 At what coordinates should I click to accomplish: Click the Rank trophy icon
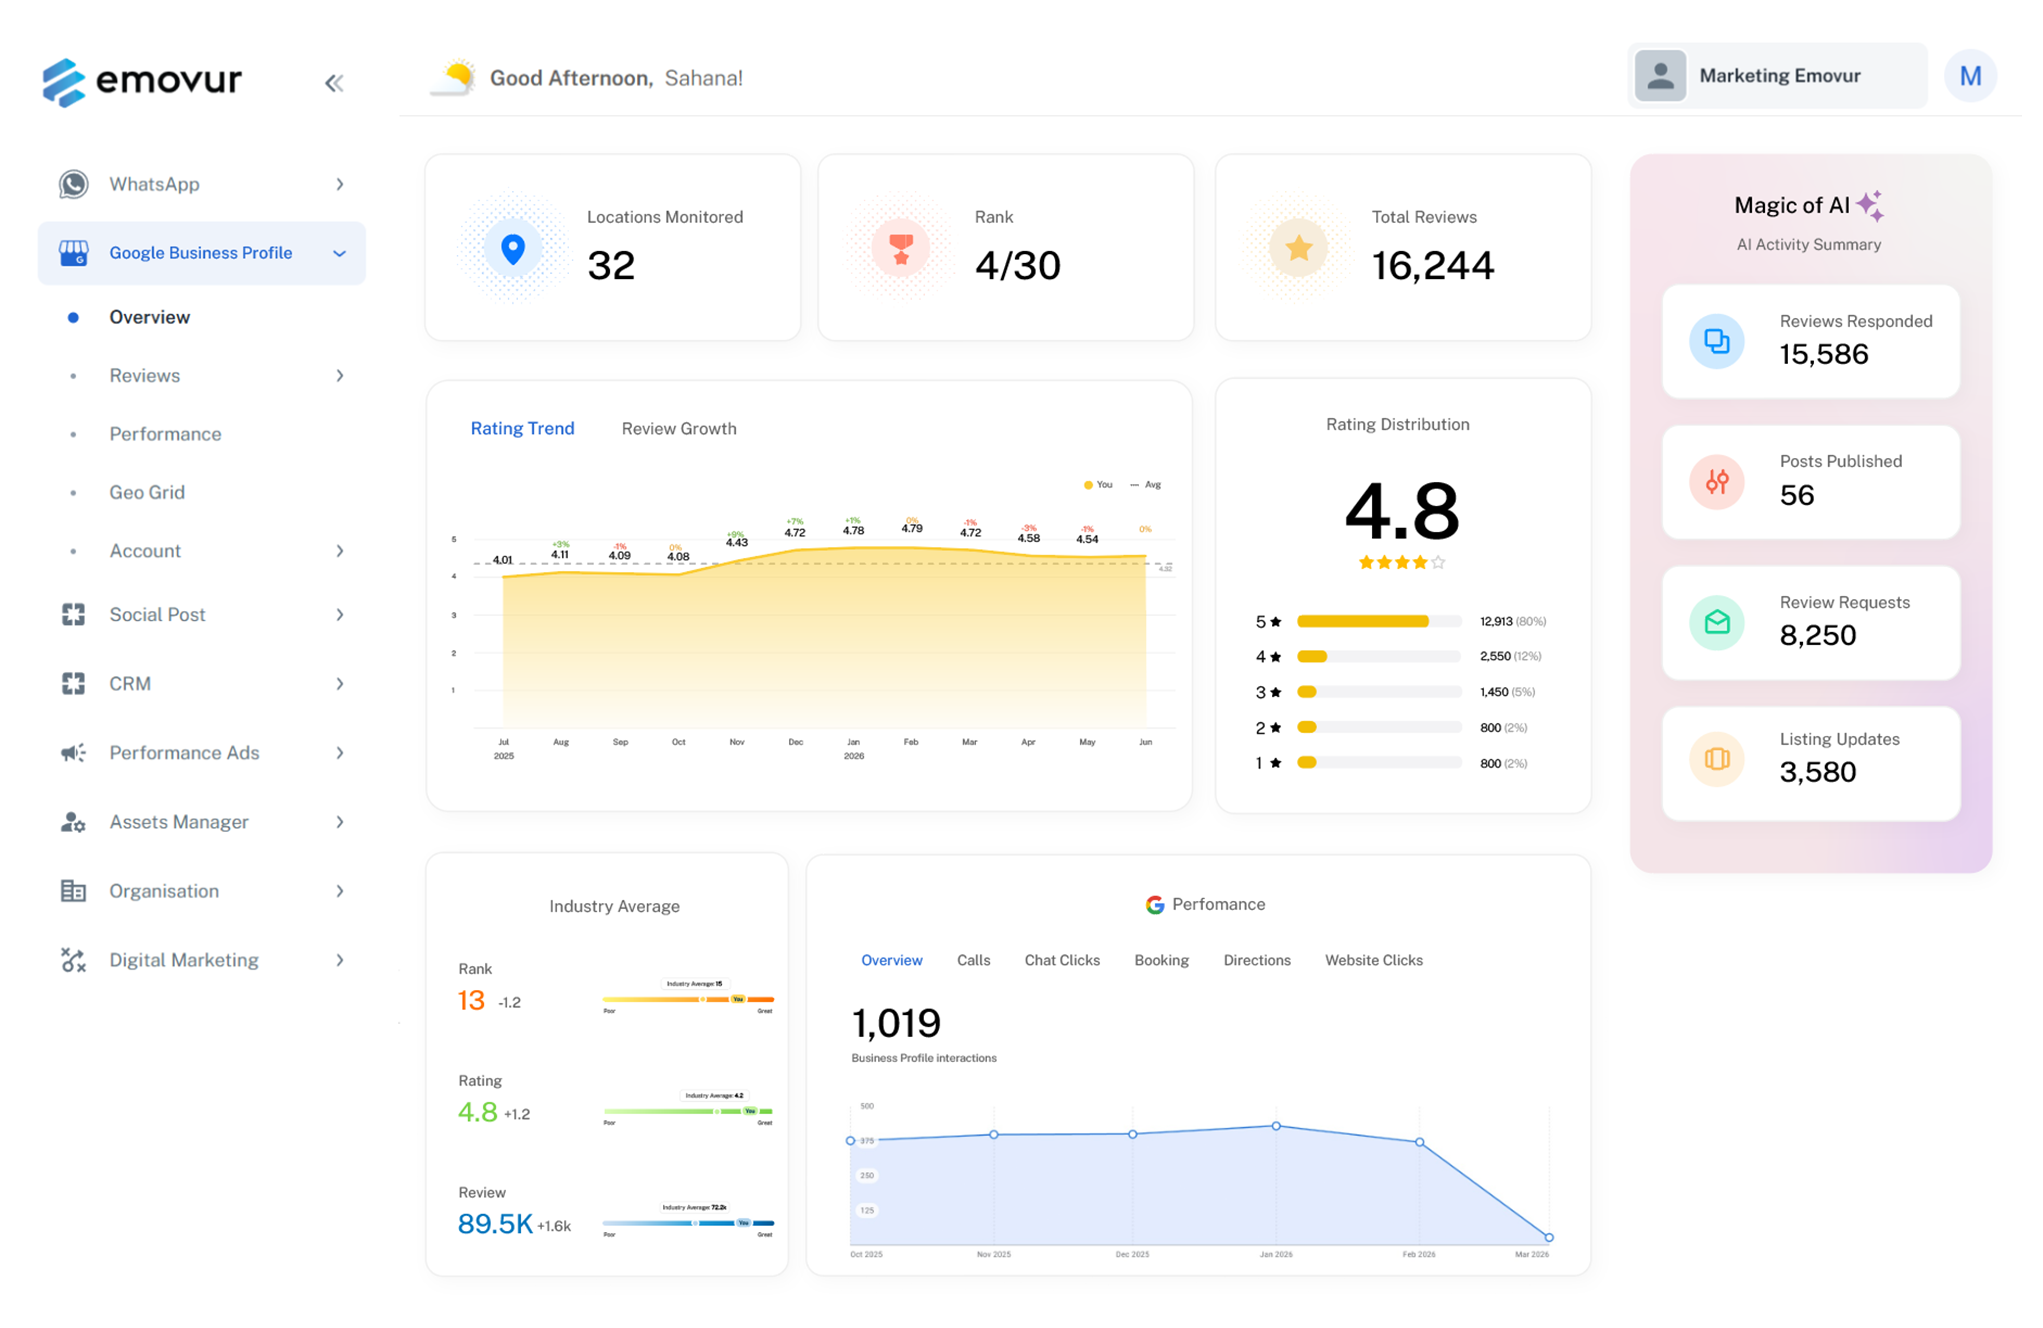click(900, 248)
